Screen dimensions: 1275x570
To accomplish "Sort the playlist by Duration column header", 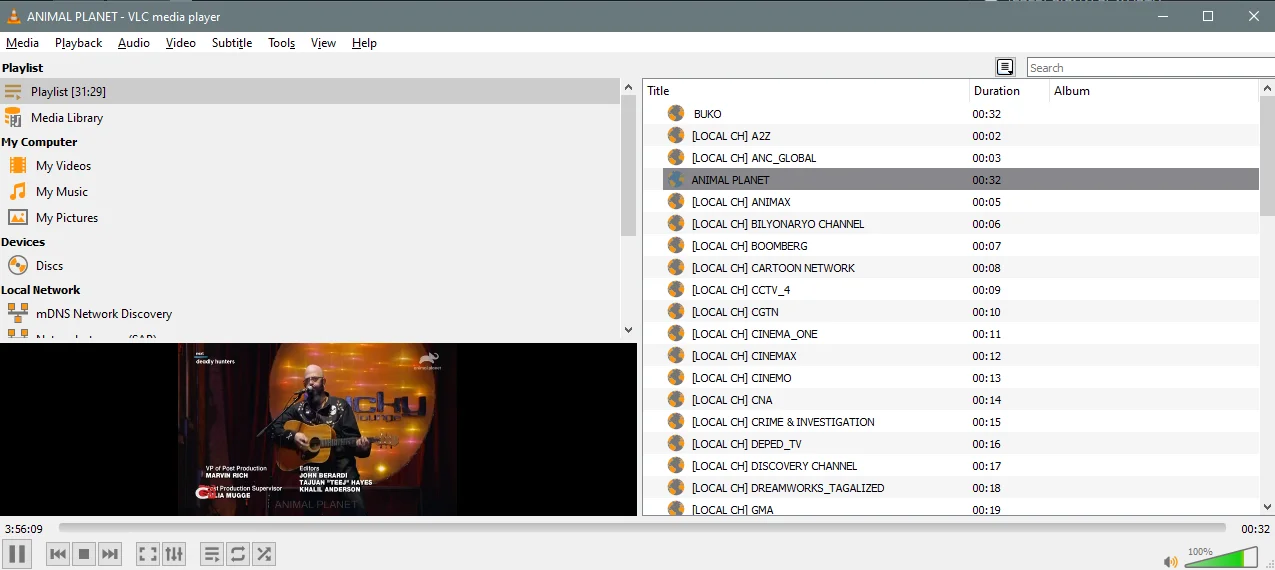I will (x=1010, y=91).
